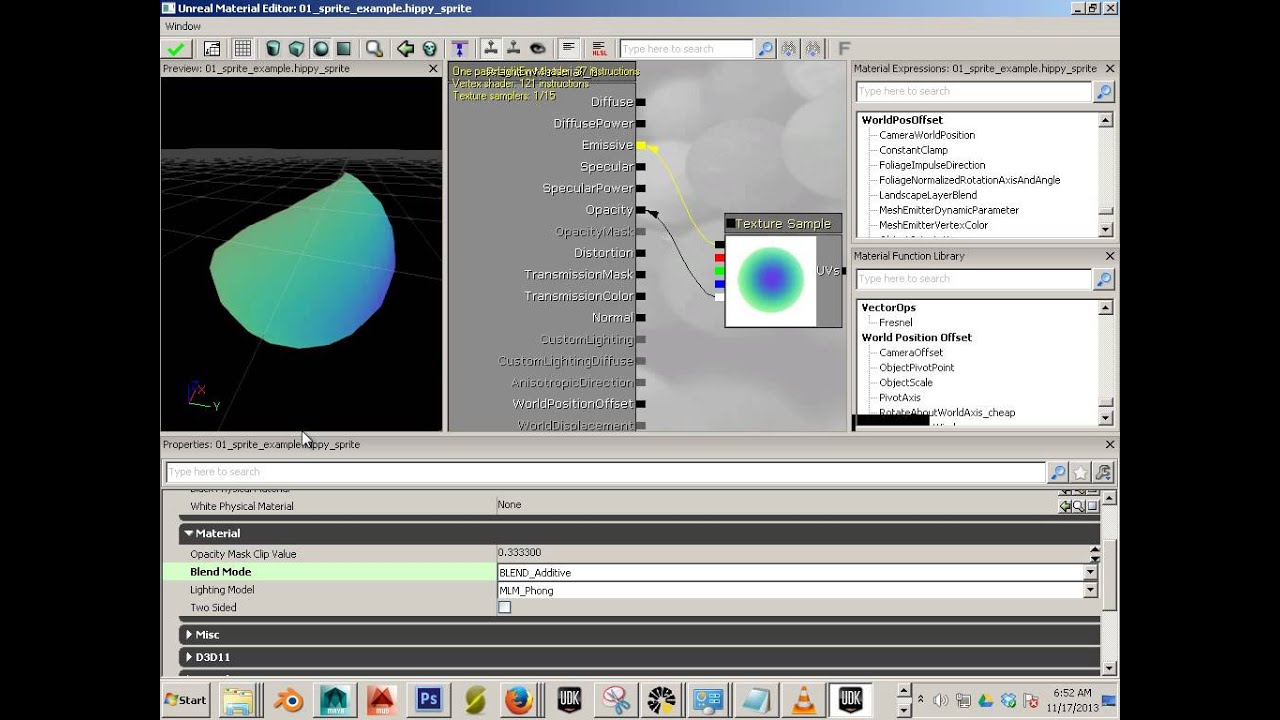Toggle the eye icon in the toolbar
Viewport: 1280px width, 720px height.
[x=538, y=48]
